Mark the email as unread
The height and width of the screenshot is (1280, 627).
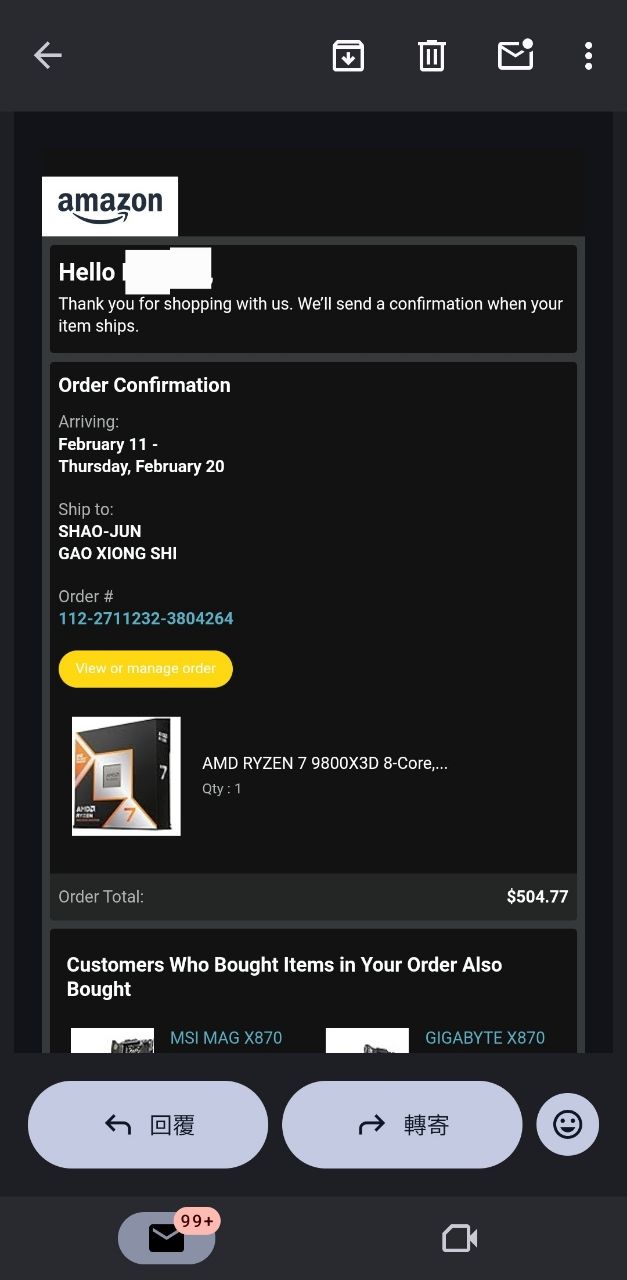(x=515, y=56)
